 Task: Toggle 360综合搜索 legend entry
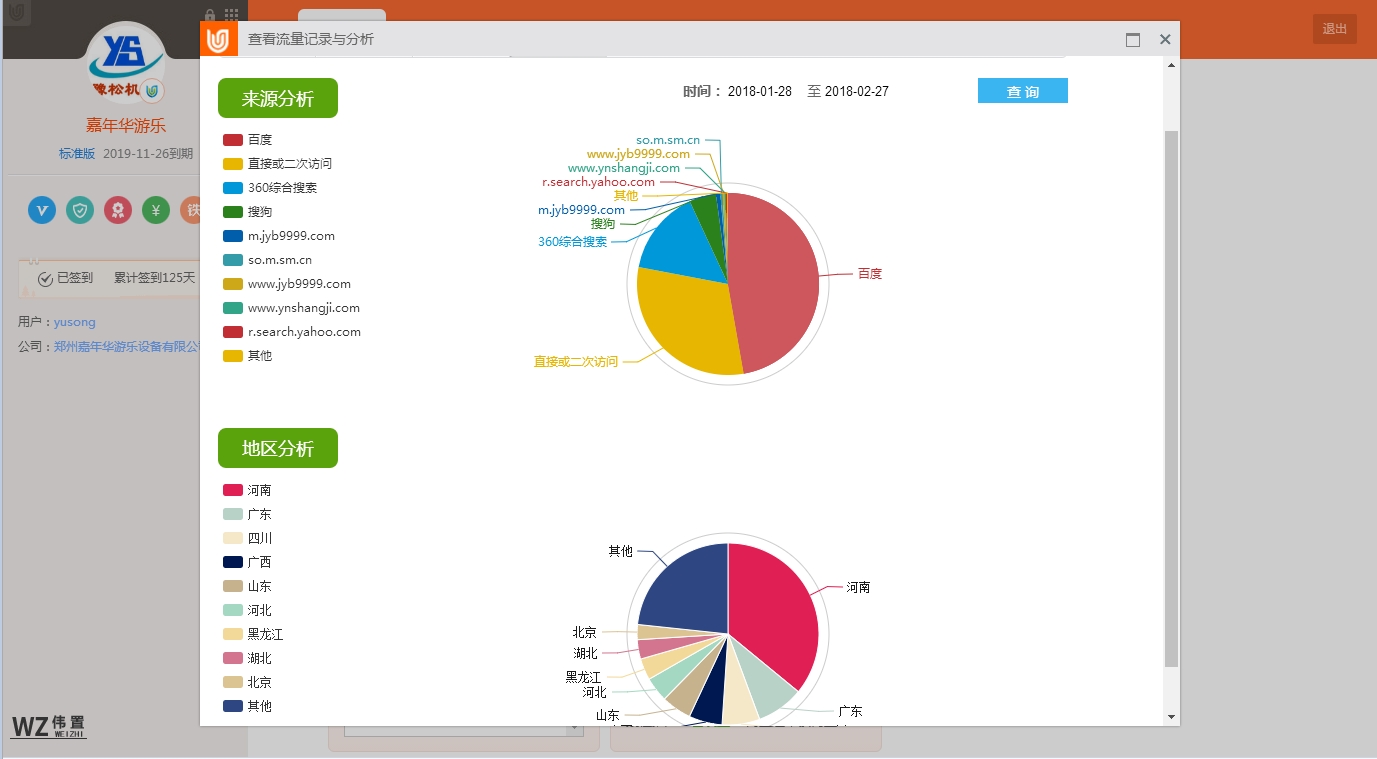(x=270, y=188)
